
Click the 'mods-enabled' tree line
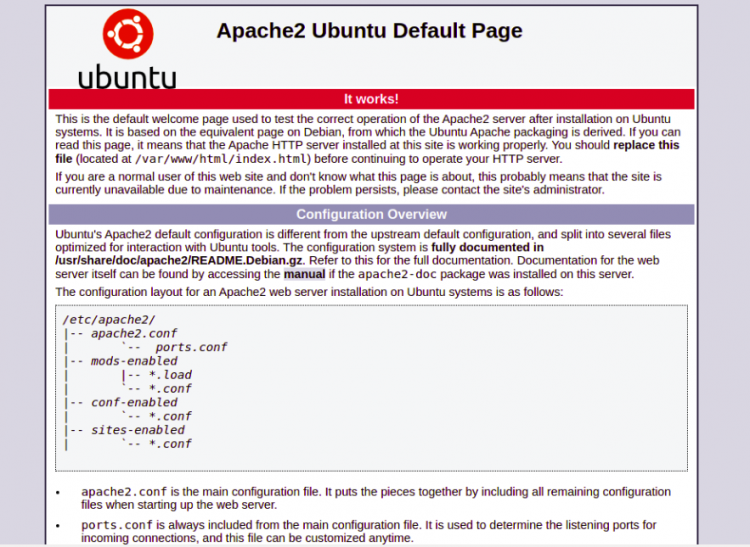coord(134,361)
